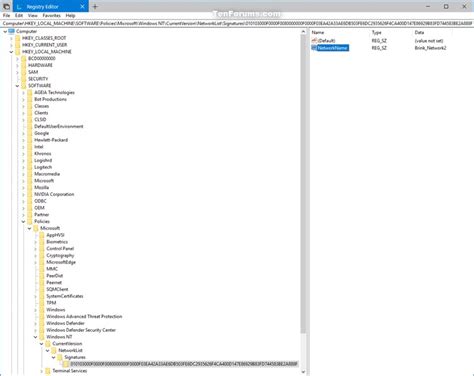Image resolution: width=474 pixels, height=376 pixels.
Task: Select the SystemCertificates key
Action: click(x=65, y=296)
